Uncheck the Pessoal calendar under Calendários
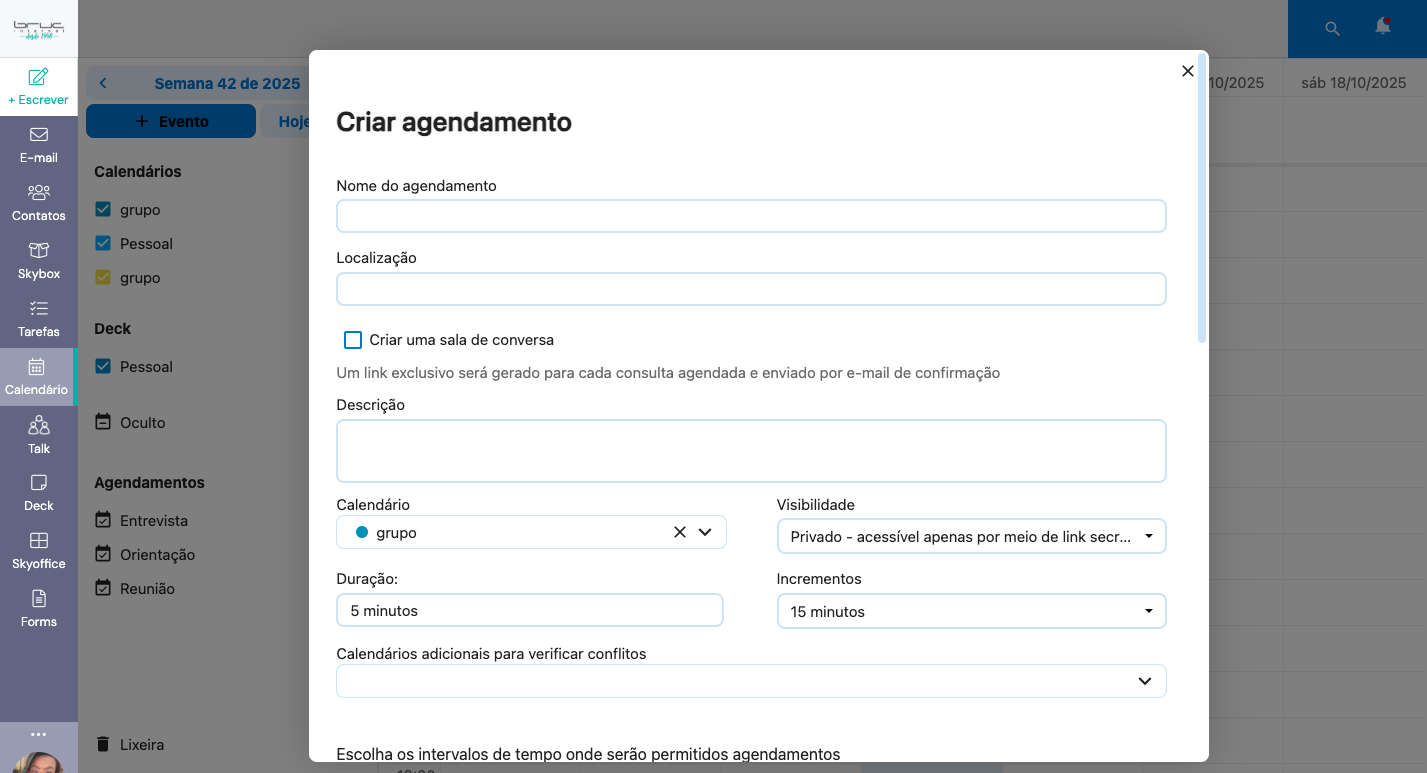 coord(103,243)
